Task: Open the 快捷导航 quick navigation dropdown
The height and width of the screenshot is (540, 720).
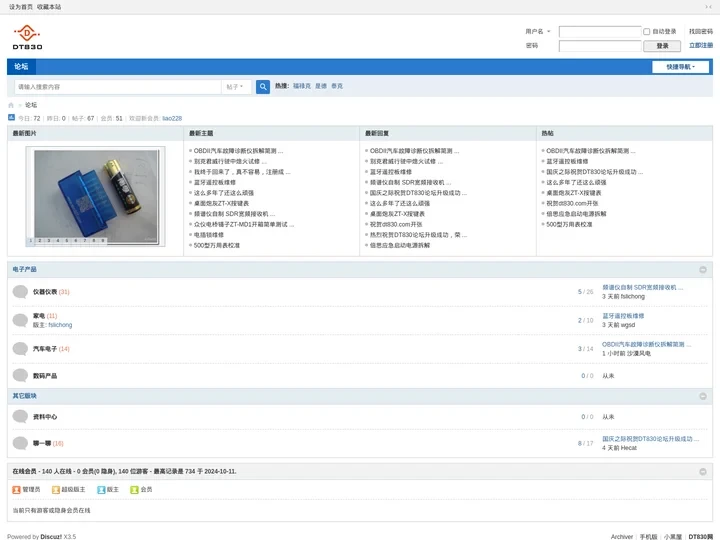Action: point(681,67)
